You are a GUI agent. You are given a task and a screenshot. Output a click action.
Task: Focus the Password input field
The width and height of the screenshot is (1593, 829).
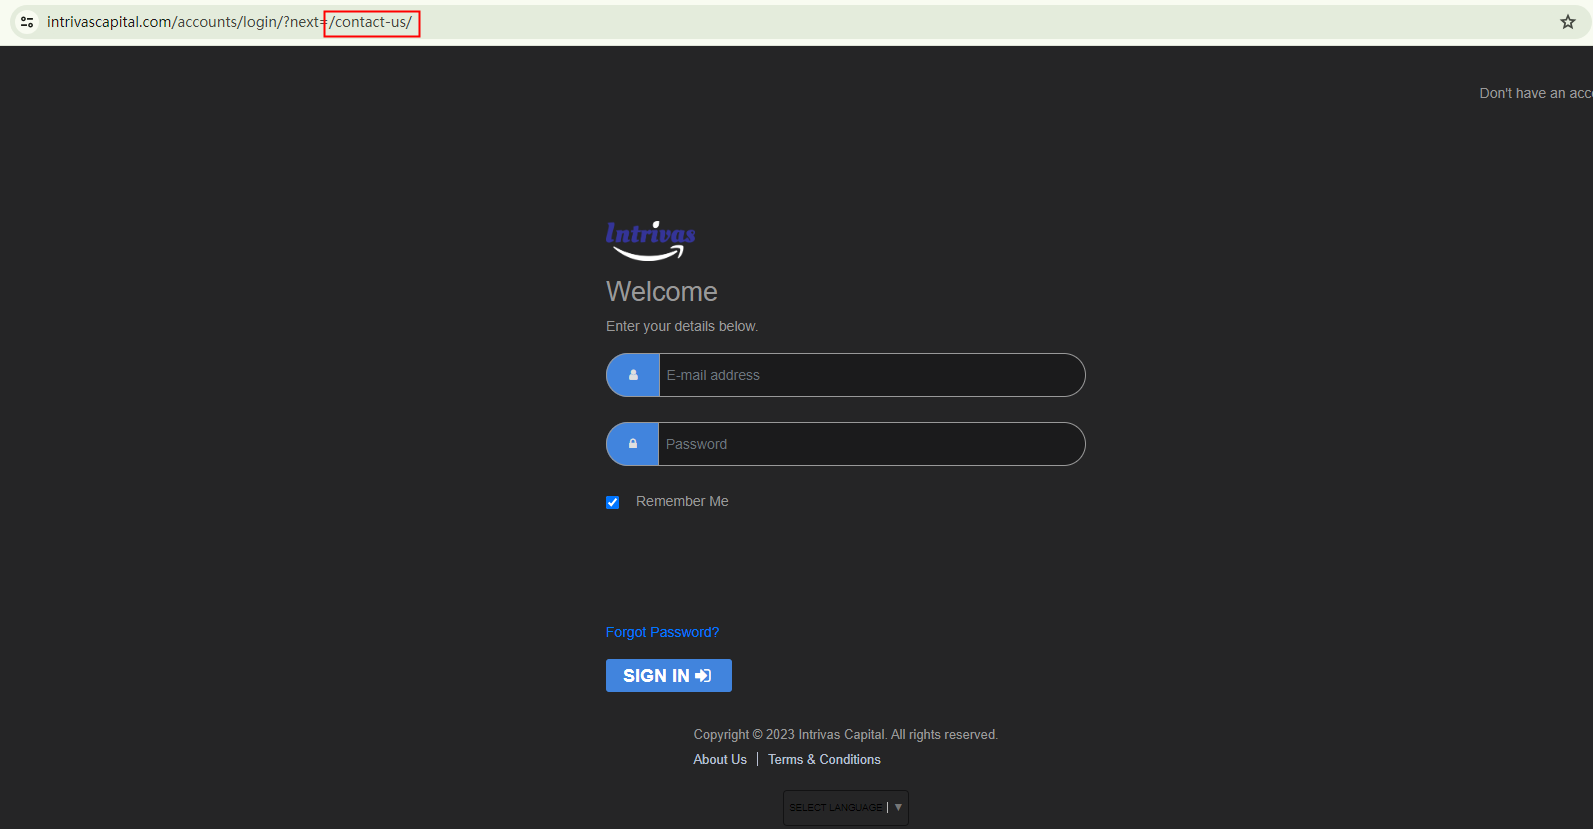point(872,444)
